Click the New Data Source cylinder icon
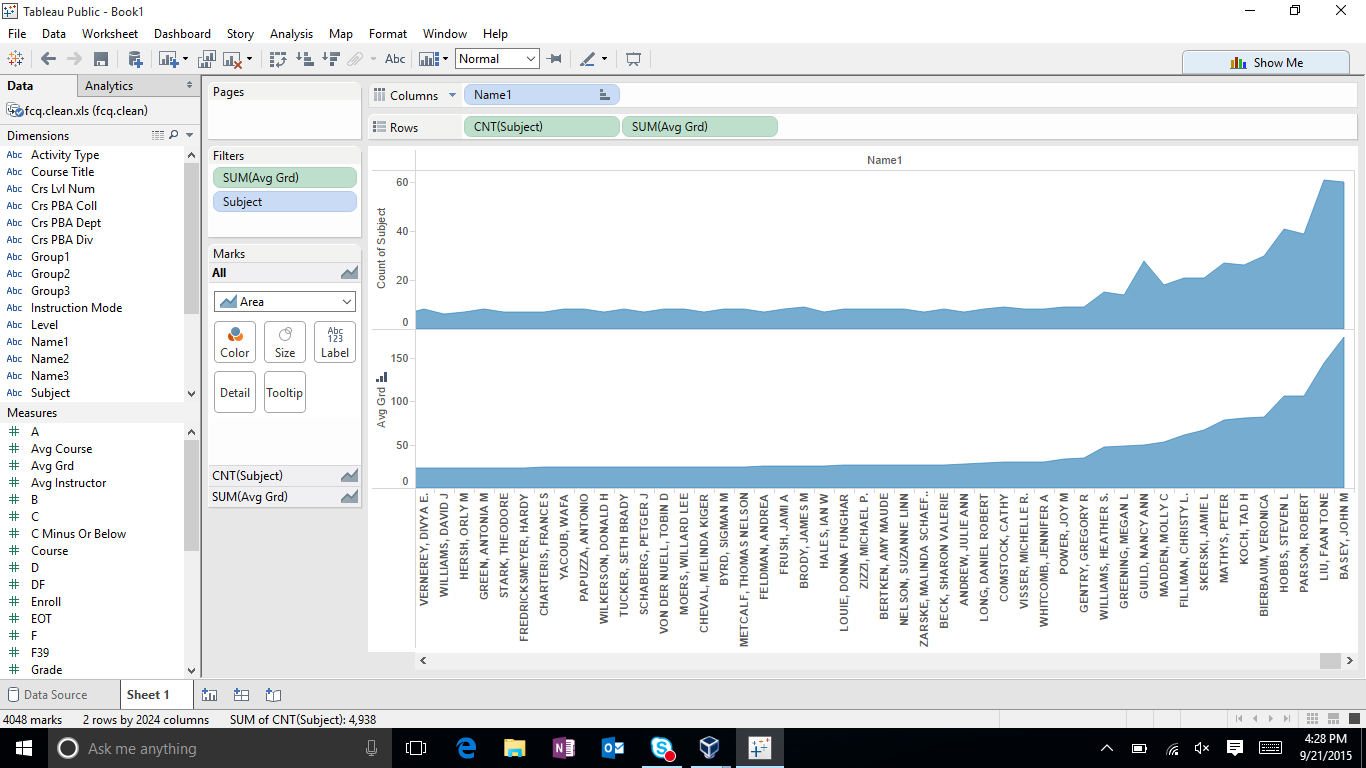This screenshot has height=768, width=1366. click(x=134, y=59)
